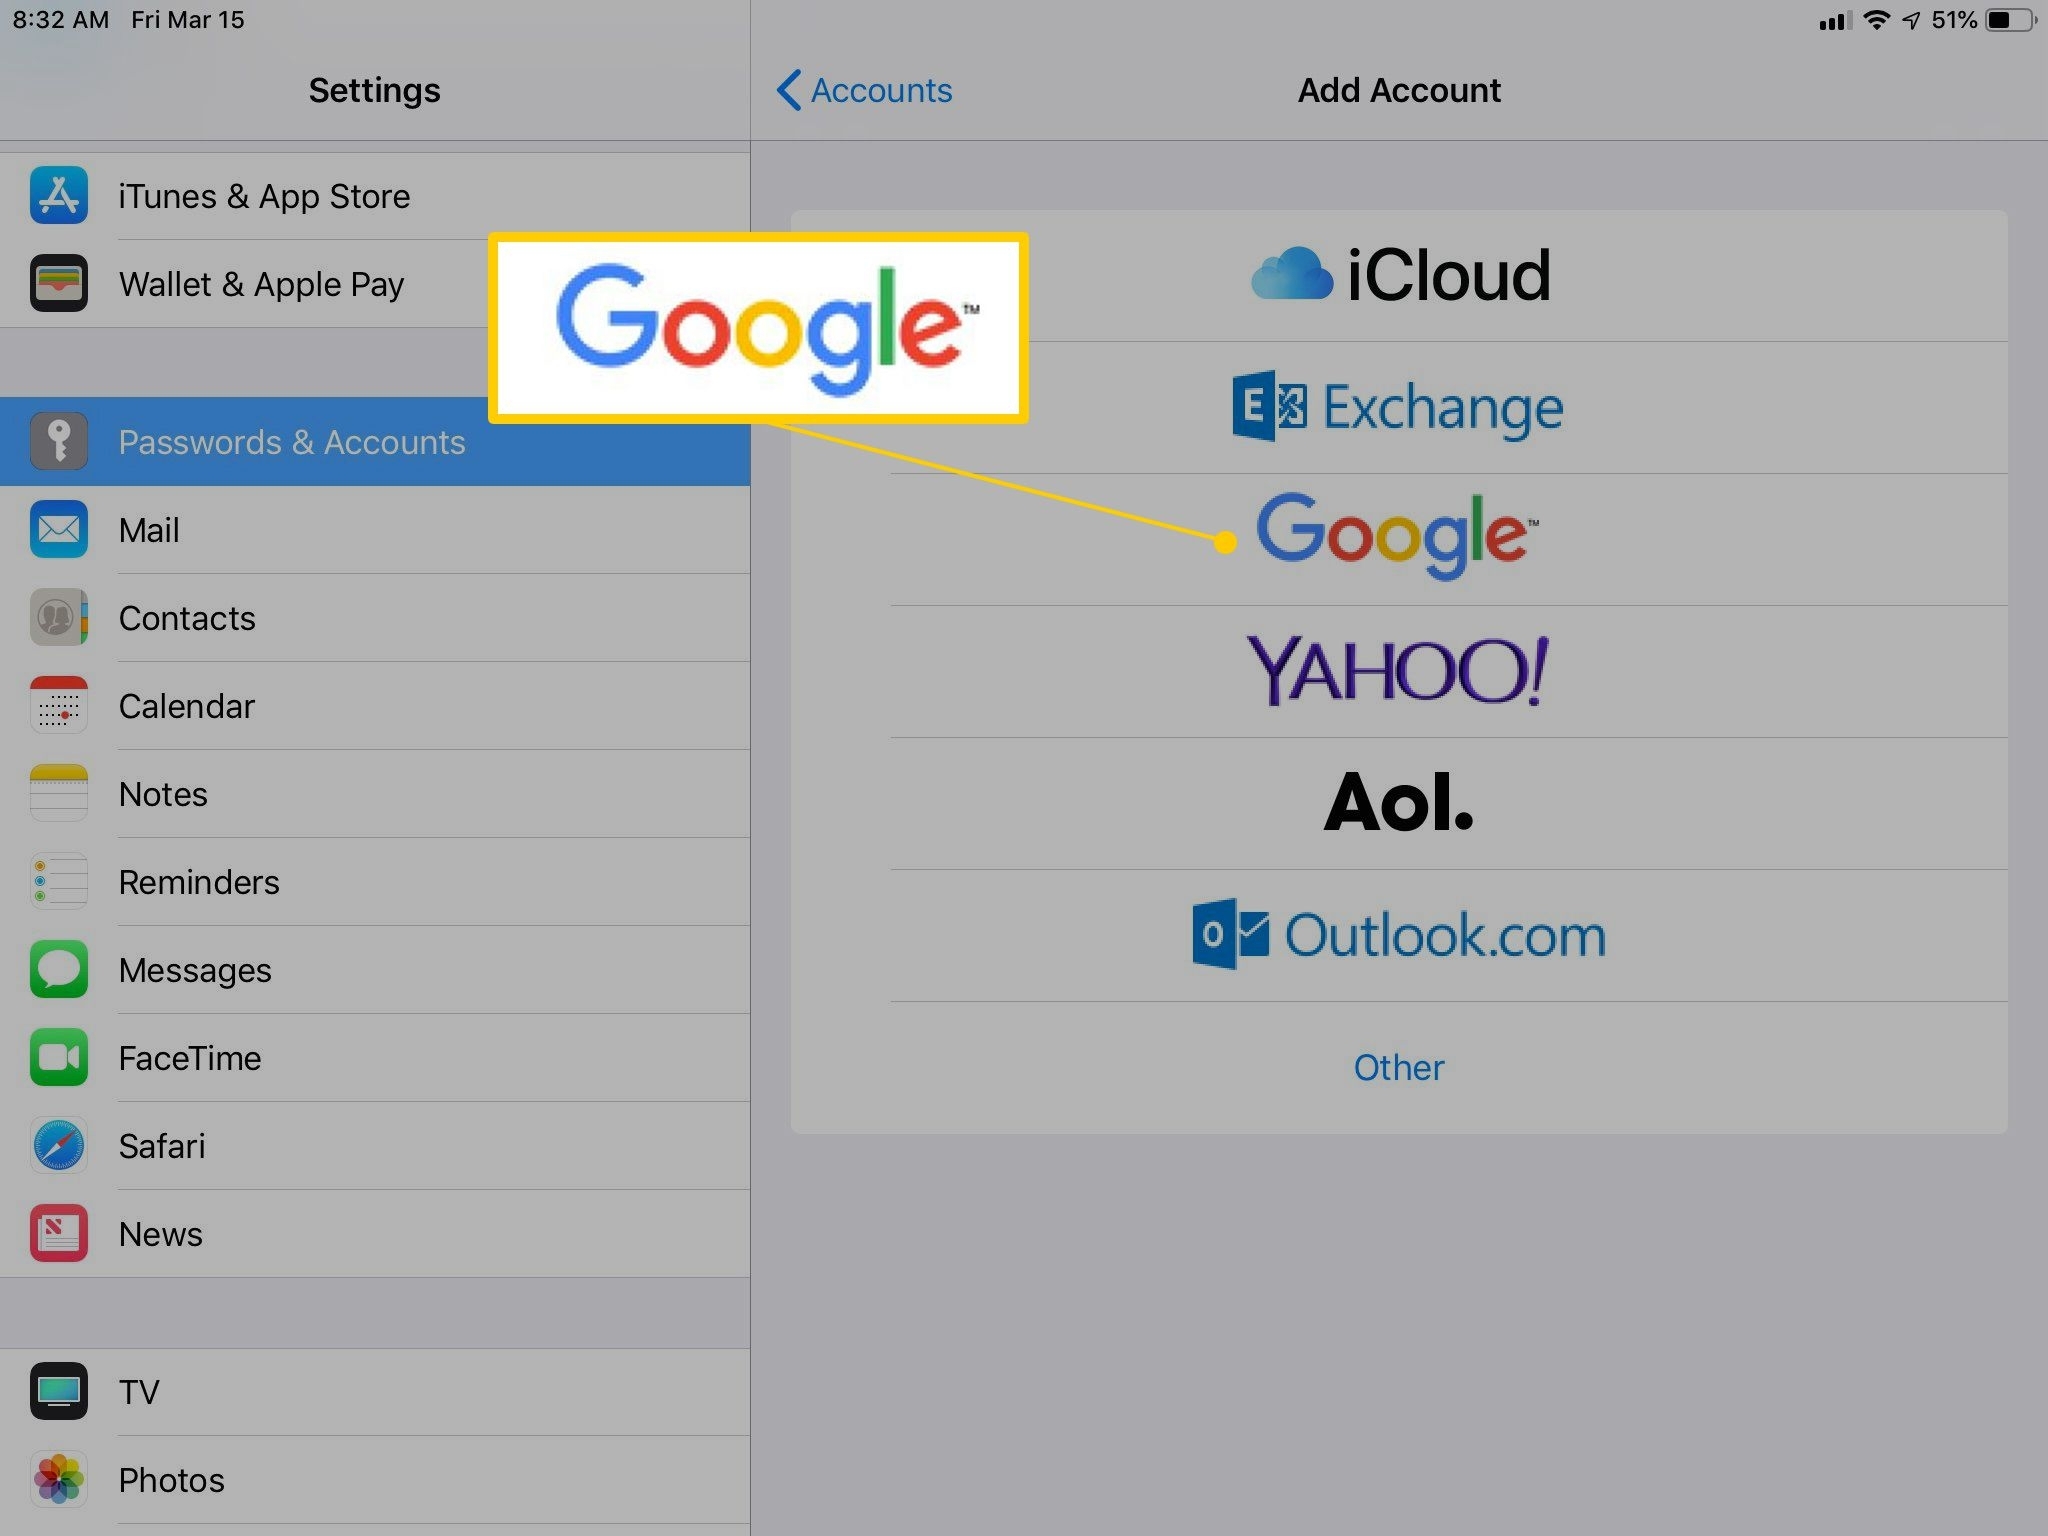Select Exchange account option
Viewport: 2048px width, 1536px height.
coord(1398,403)
